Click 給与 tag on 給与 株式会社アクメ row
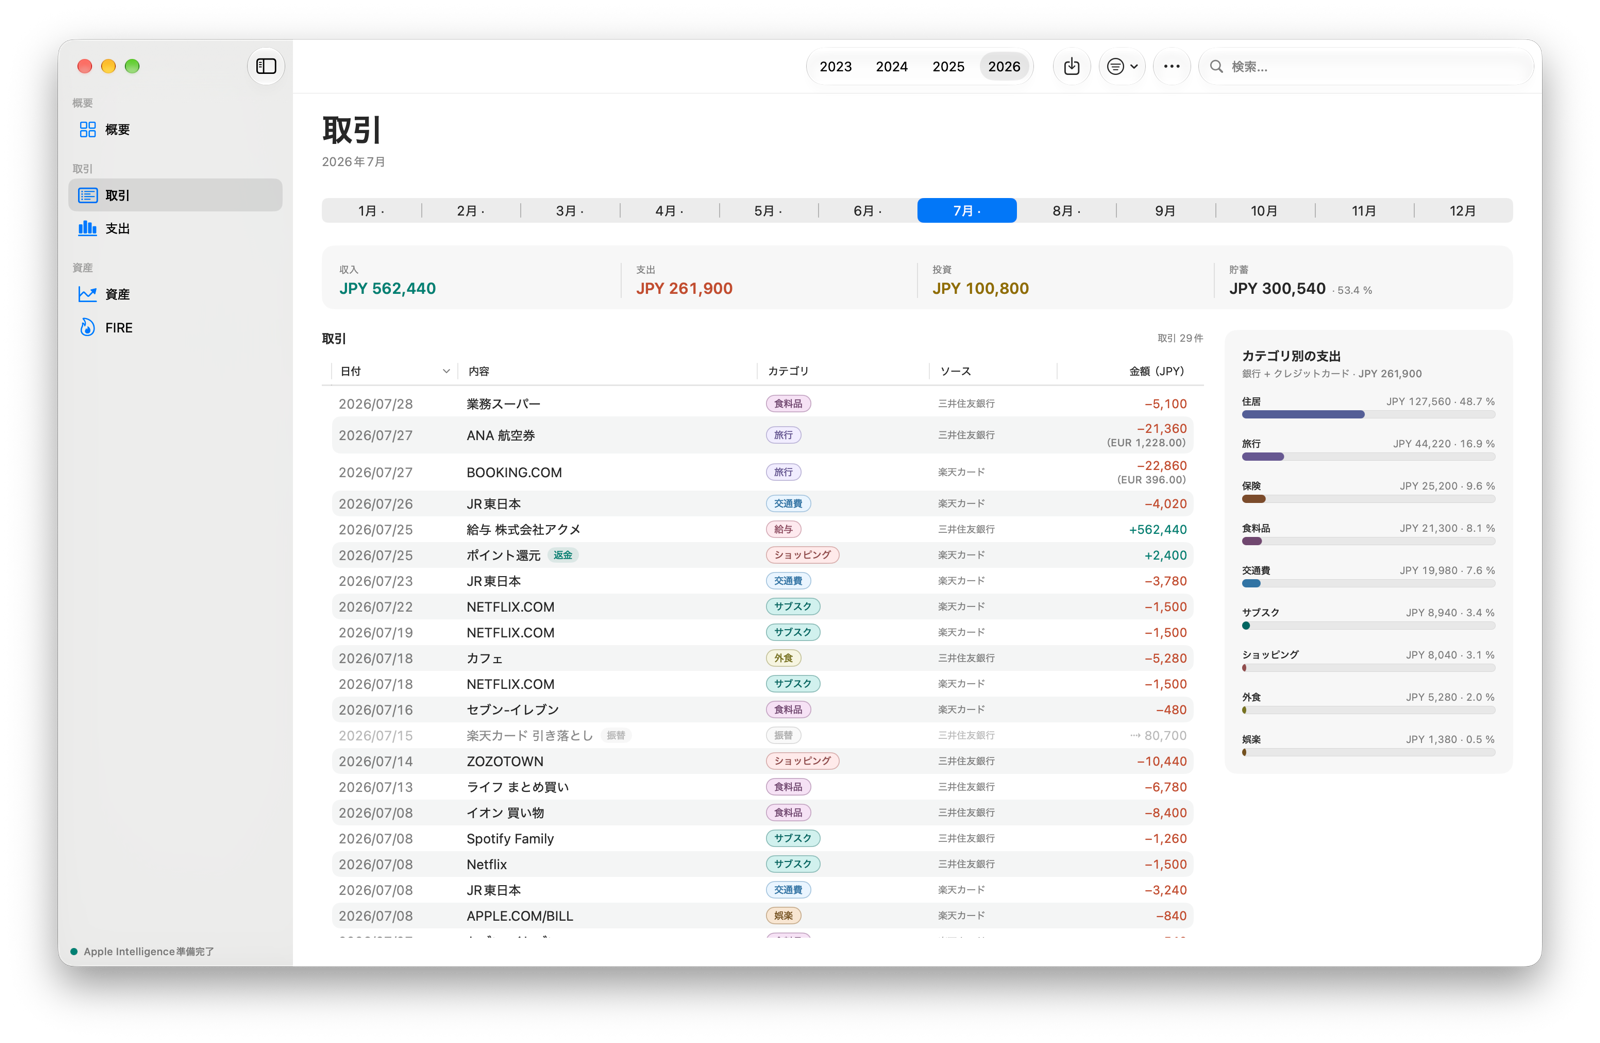Image resolution: width=1600 pixels, height=1043 pixels. click(783, 530)
